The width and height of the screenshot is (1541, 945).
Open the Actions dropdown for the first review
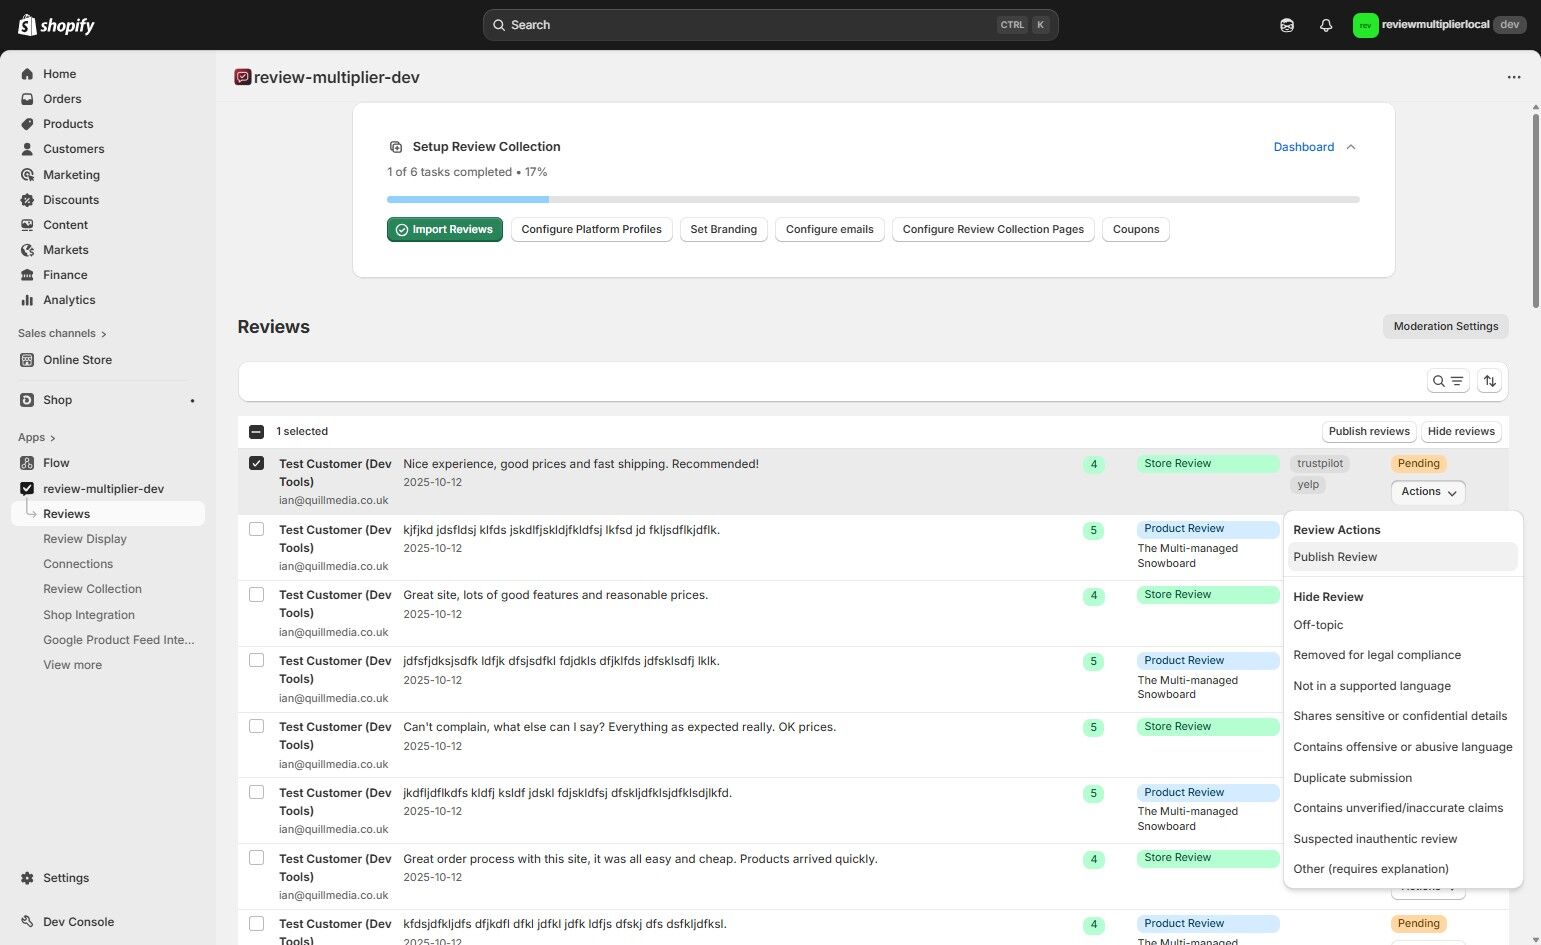pos(1428,492)
